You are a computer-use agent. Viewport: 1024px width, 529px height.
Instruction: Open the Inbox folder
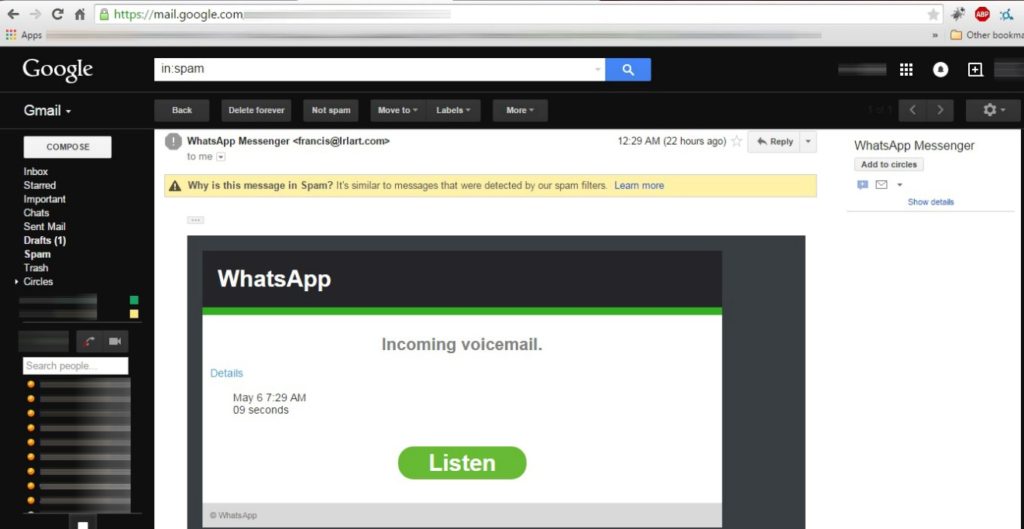(x=36, y=172)
